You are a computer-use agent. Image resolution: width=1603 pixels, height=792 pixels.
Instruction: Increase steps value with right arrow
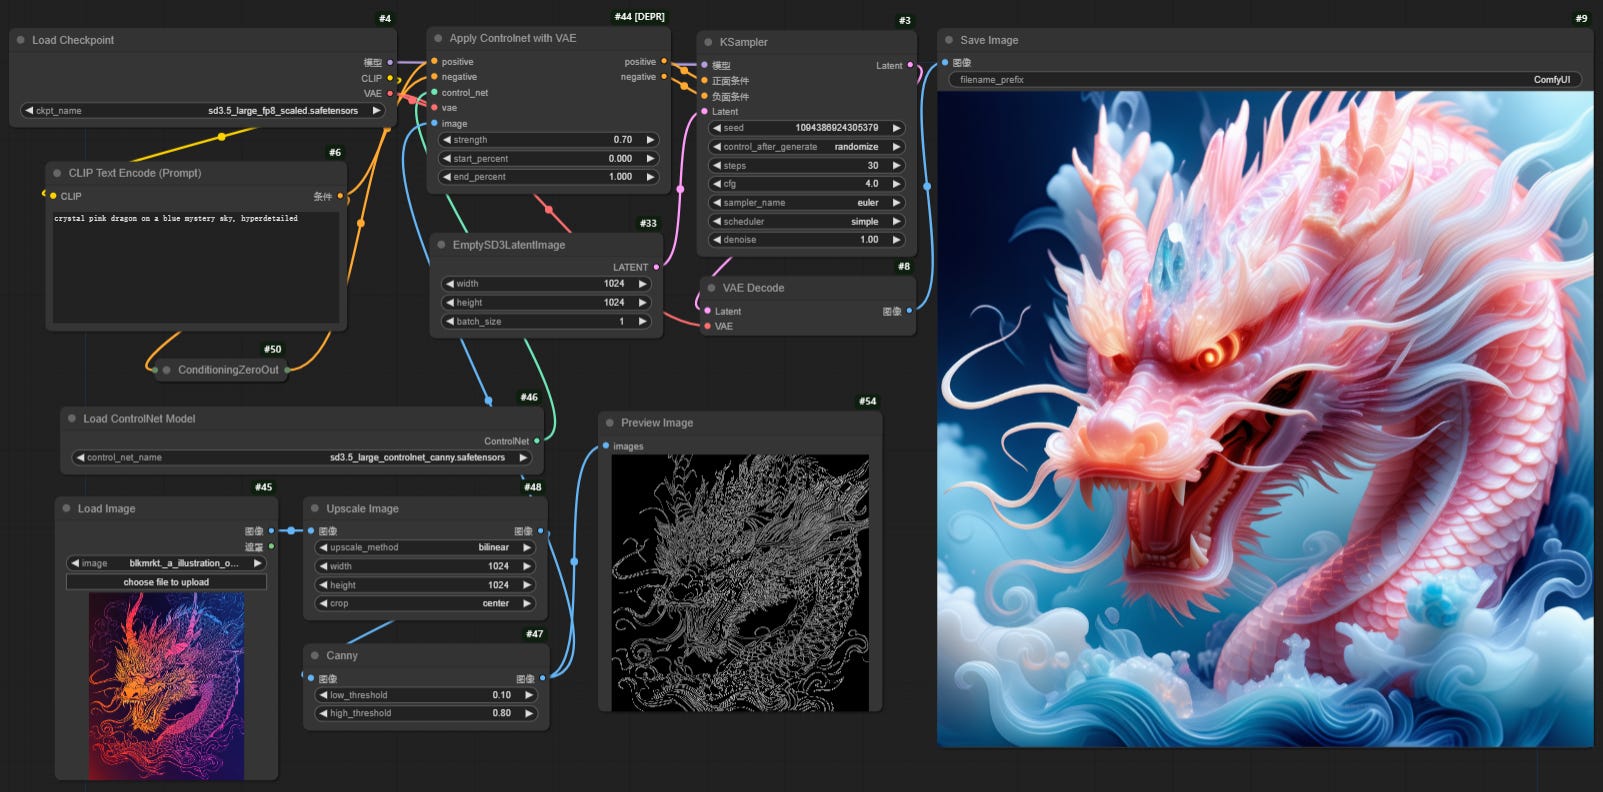click(x=896, y=165)
